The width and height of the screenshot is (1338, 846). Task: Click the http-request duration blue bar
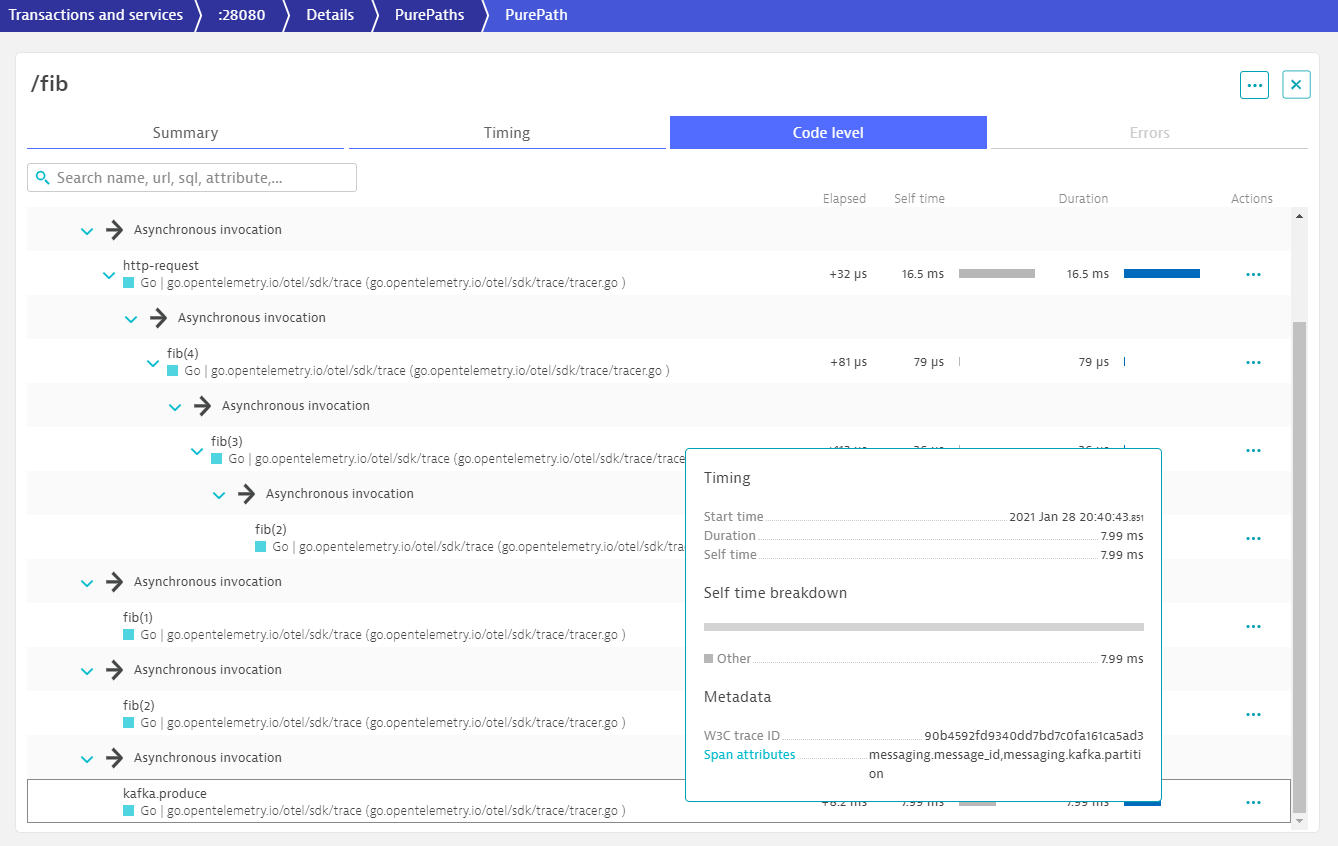1162,274
